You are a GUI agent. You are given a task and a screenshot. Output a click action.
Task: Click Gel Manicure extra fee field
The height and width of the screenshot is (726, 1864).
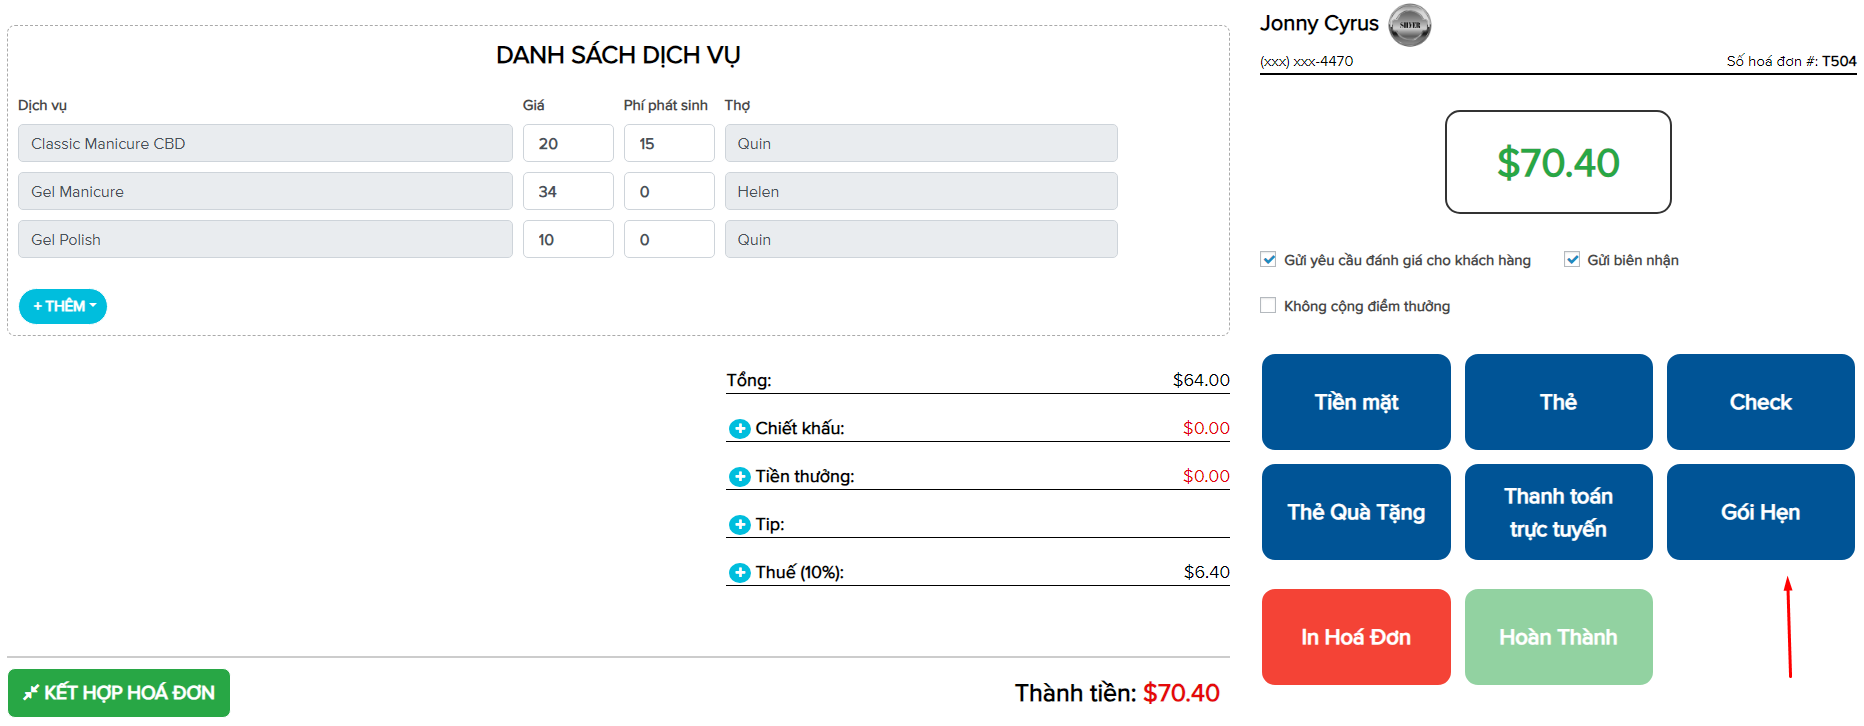coord(668,192)
